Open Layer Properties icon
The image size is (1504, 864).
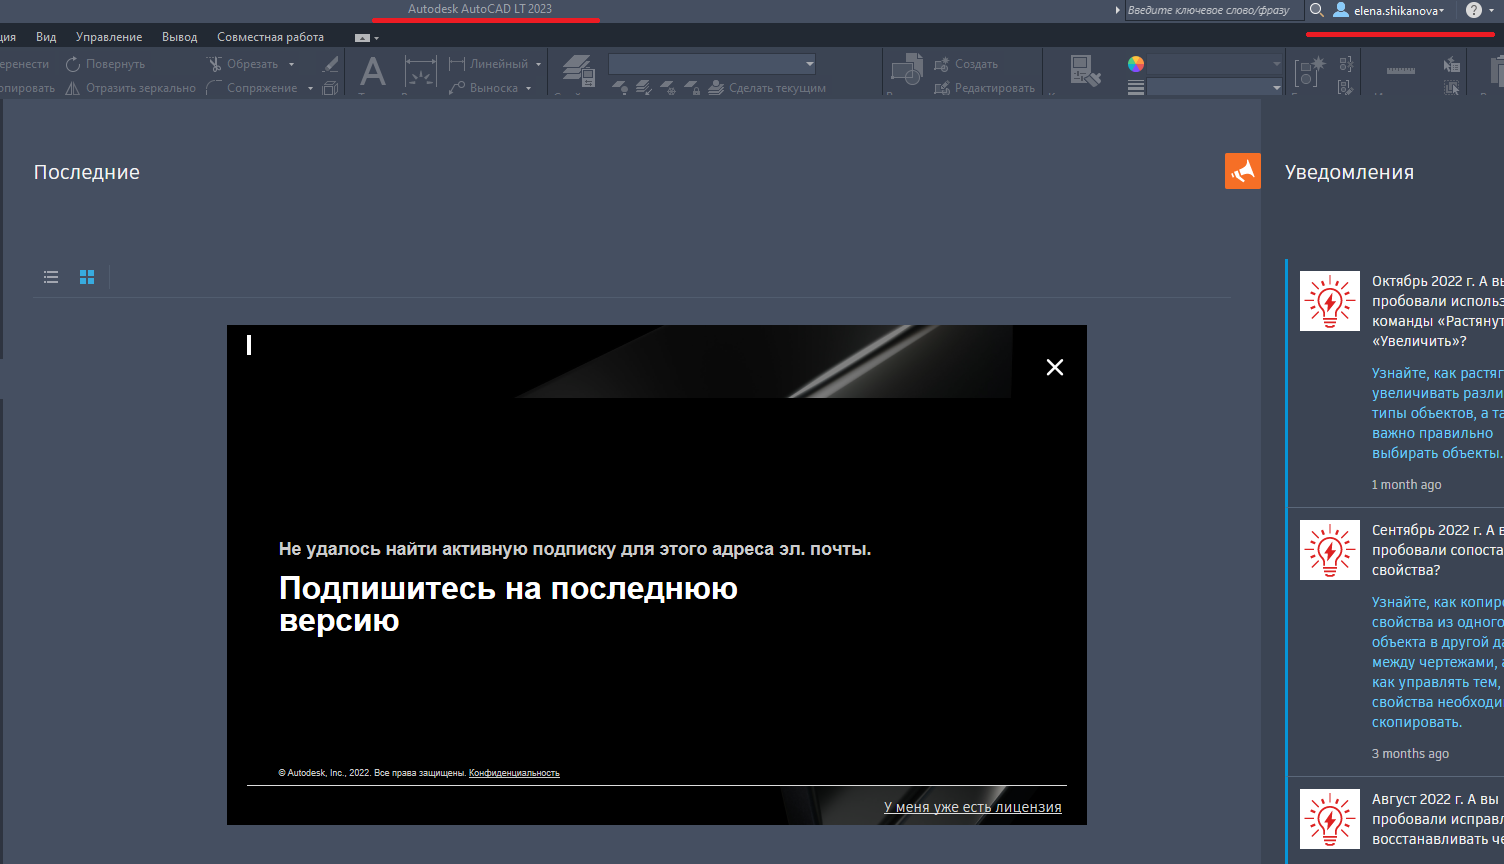point(578,70)
